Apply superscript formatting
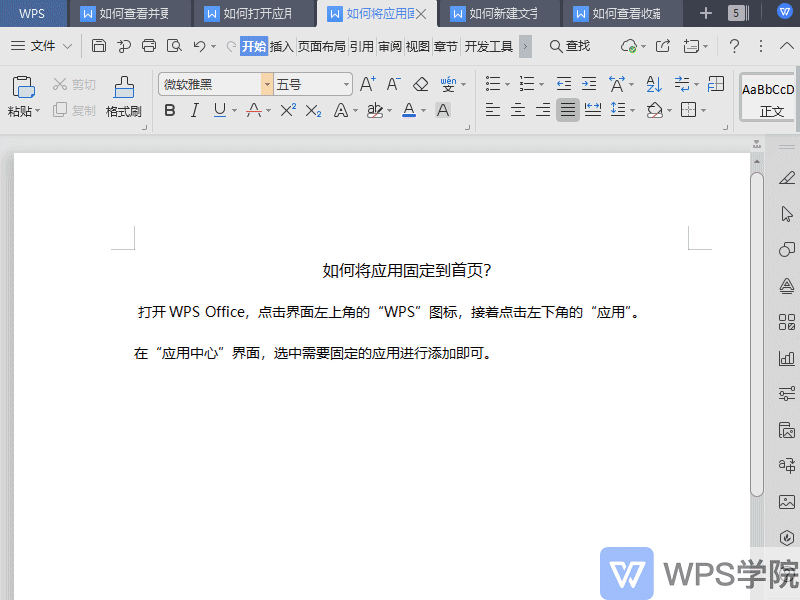Image resolution: width=800 pixels, height=600 pixels. click(x=288, y=110)
